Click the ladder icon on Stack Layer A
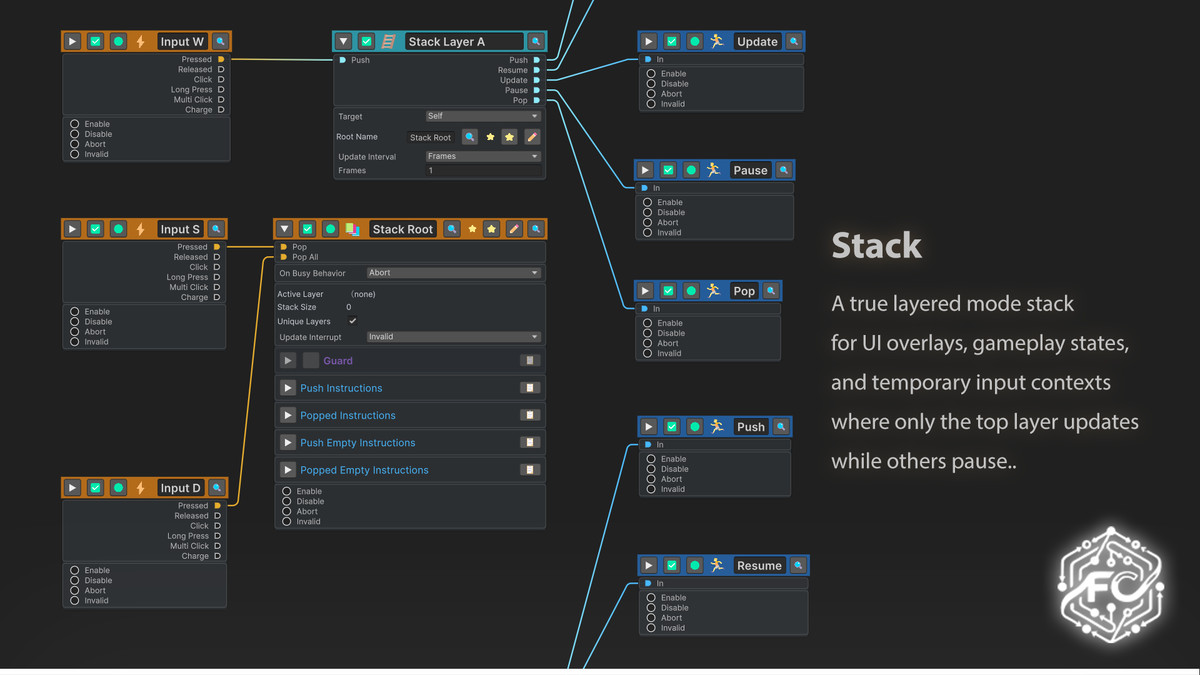Image resolution: width=1200 pixels, height=675 pixels. click(389, 42)
